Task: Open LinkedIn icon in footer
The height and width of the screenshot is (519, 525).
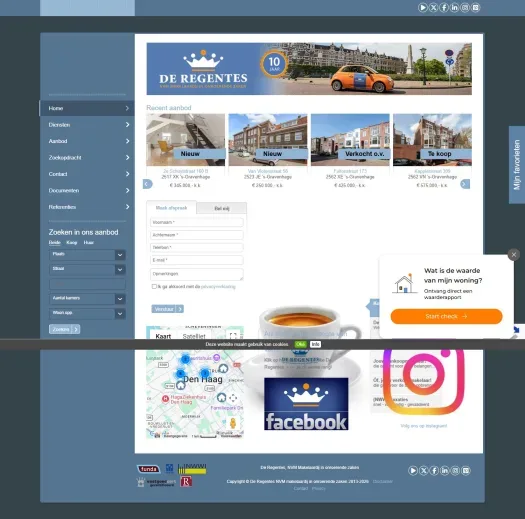Action: pos(445,470)
